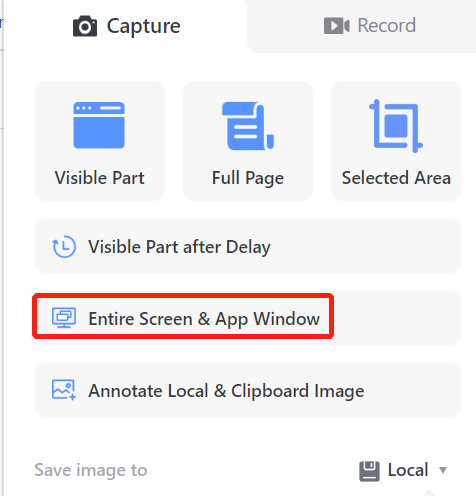Click the monitor icon for Entire Screen

pos(64,318)
